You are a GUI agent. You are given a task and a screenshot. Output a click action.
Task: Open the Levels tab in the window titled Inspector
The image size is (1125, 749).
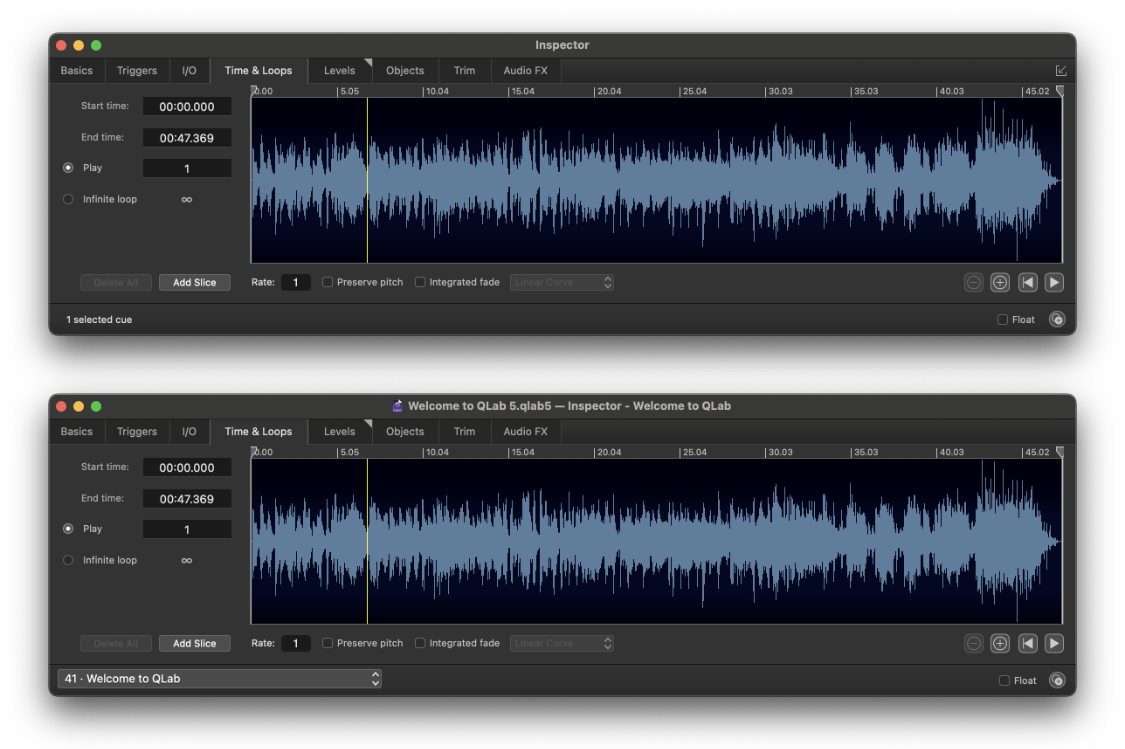(339, 71)
